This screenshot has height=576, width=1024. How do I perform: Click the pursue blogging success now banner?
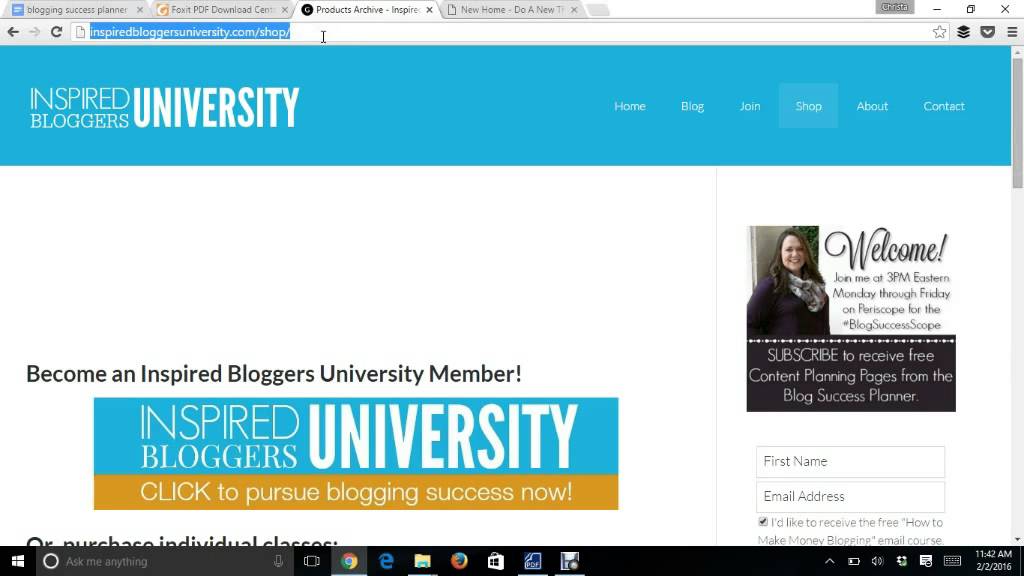tap(356, 453)
